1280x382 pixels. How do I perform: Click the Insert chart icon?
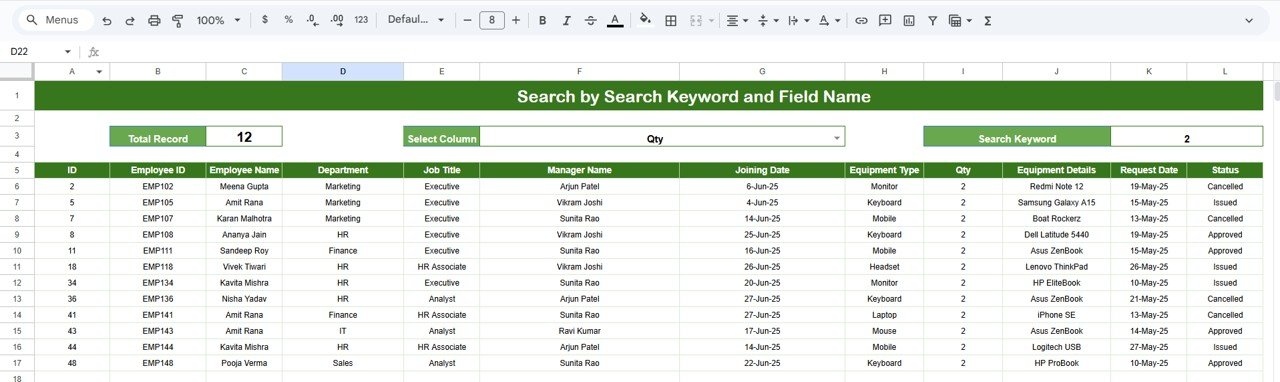909,20
